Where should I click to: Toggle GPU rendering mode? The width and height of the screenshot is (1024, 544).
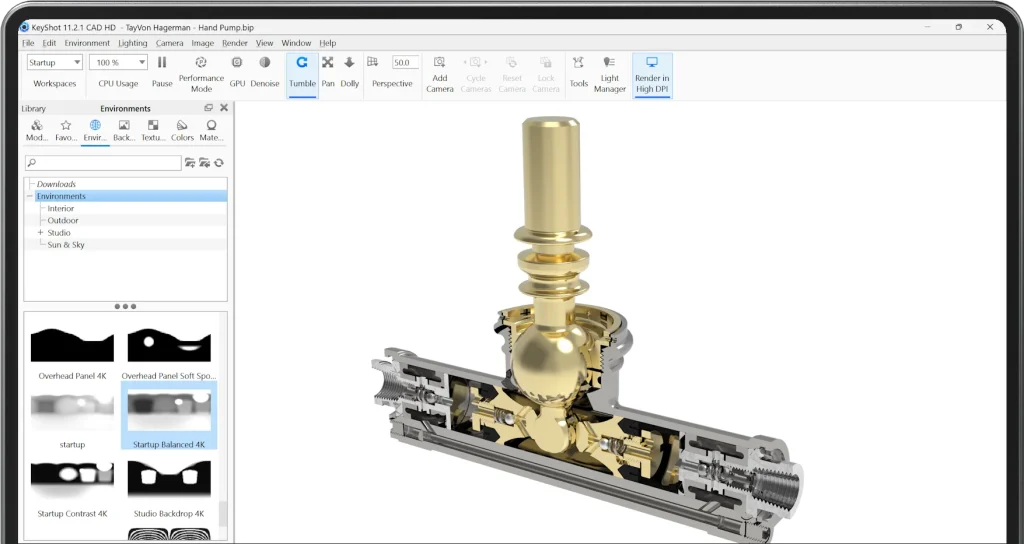click(237, 63)
